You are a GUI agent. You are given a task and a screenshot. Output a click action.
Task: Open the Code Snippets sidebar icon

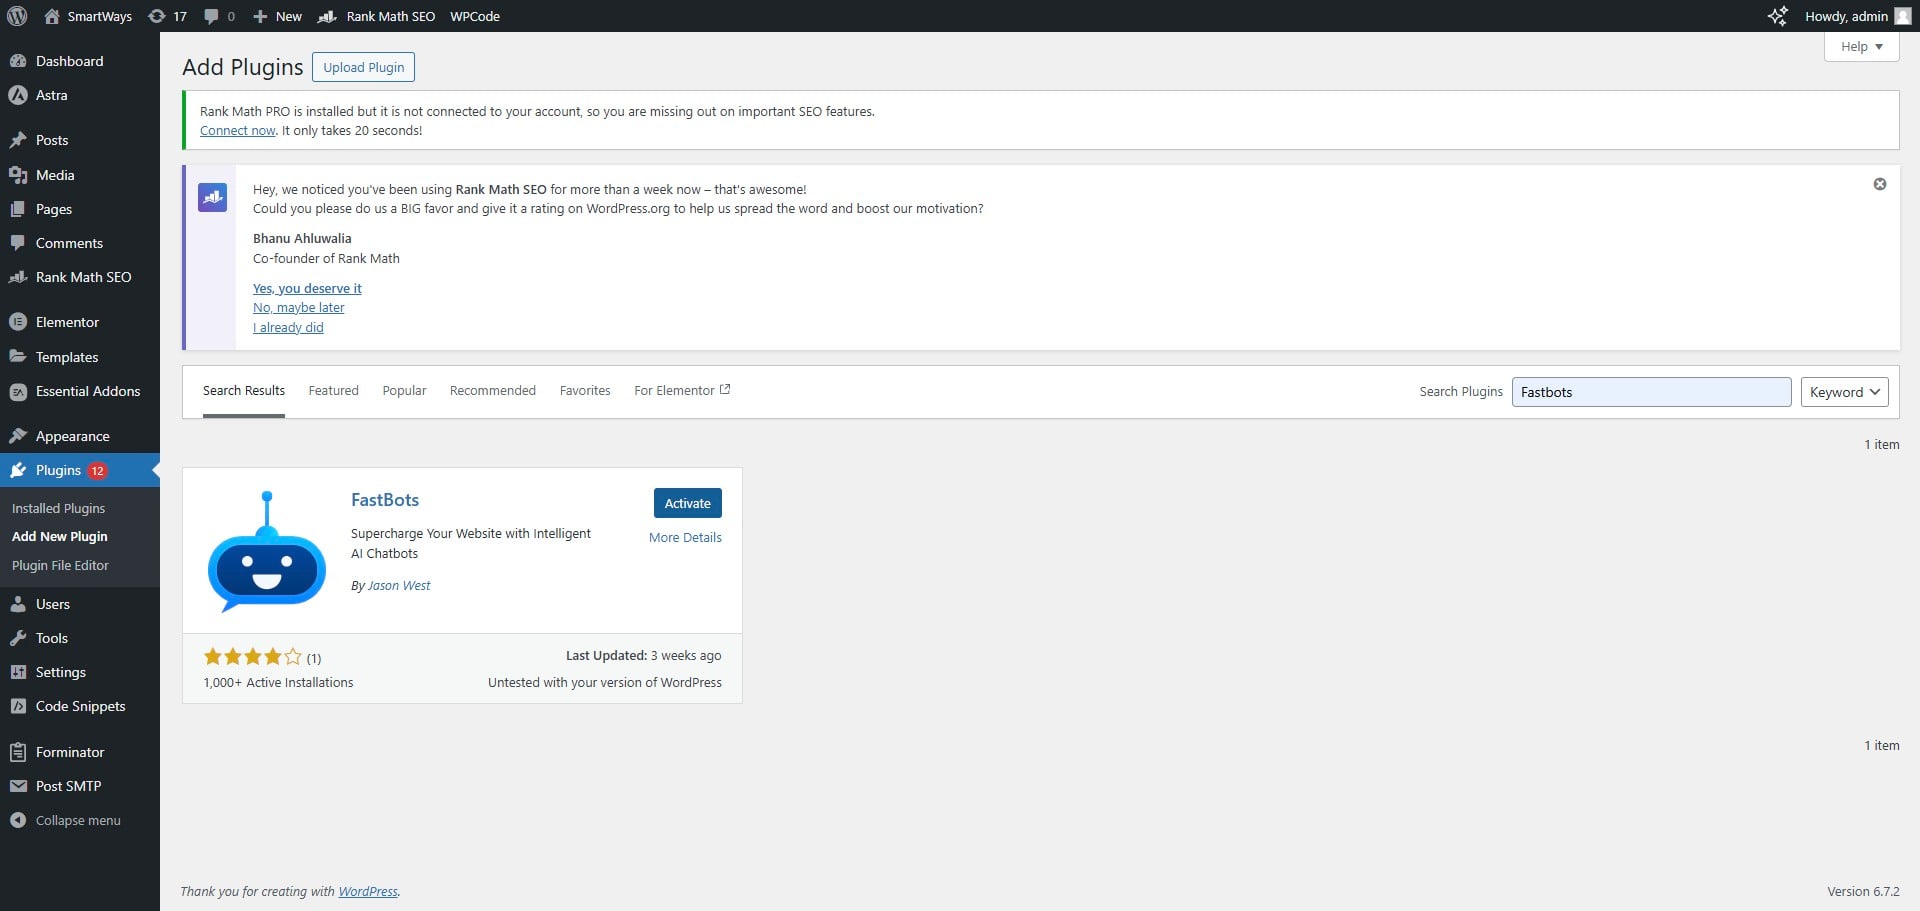[x=18, y=705]
